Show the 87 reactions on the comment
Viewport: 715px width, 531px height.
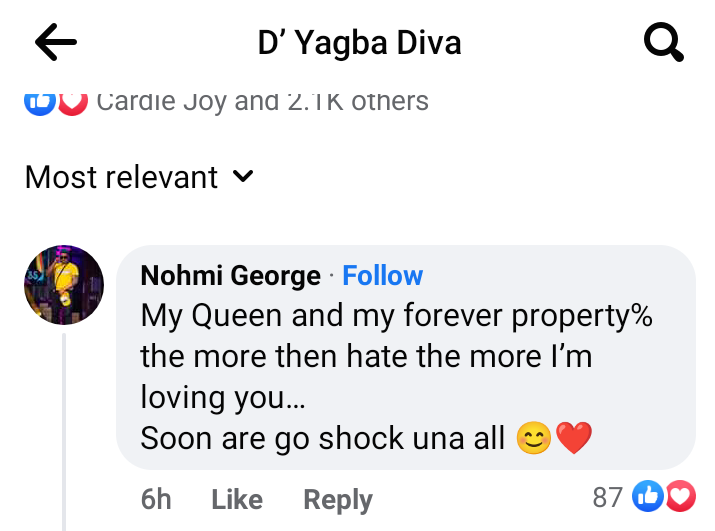607,496
